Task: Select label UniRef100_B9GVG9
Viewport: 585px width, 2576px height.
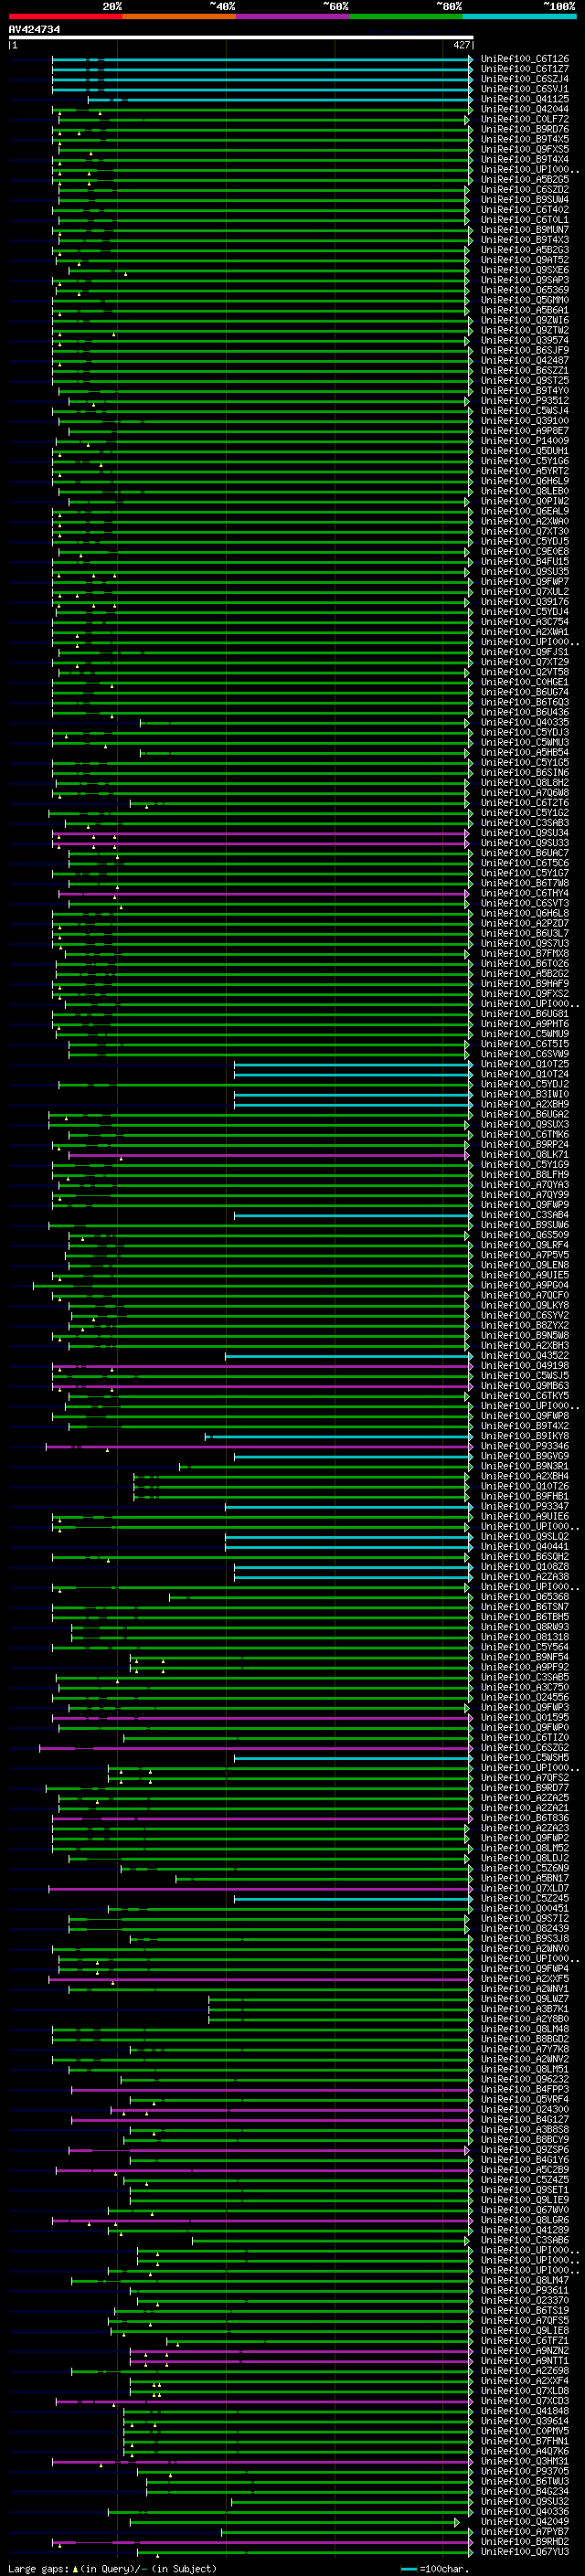Action: pos(525,1457)
